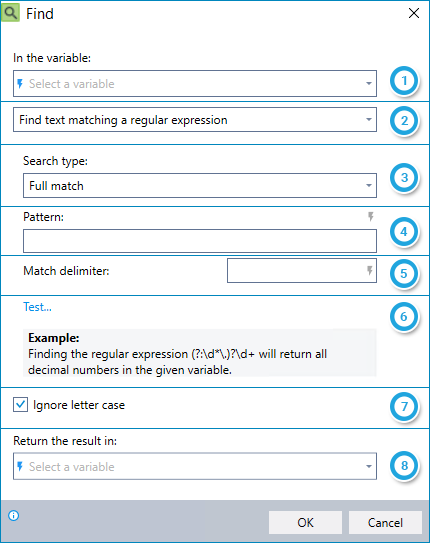
Task: Dismiss dialog with the Cancel button
Action: click(x=385, y=523)
